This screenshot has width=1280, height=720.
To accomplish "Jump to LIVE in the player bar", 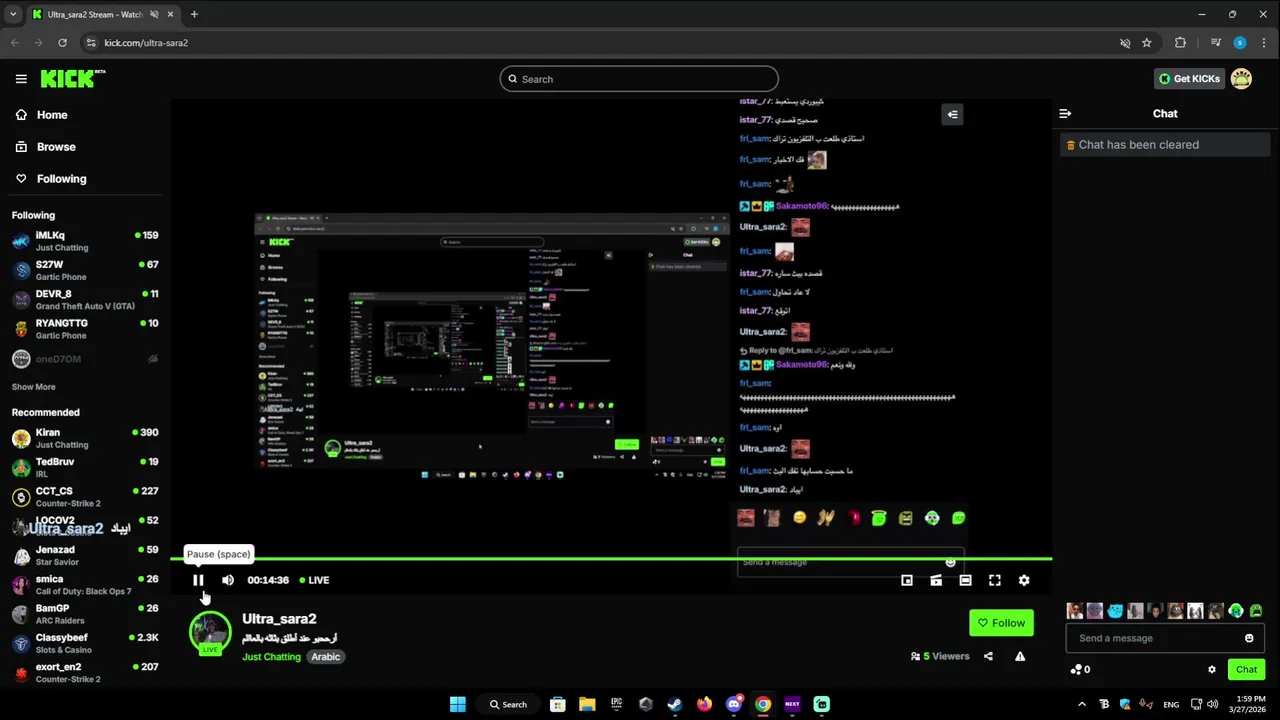I will coord(315,580).
